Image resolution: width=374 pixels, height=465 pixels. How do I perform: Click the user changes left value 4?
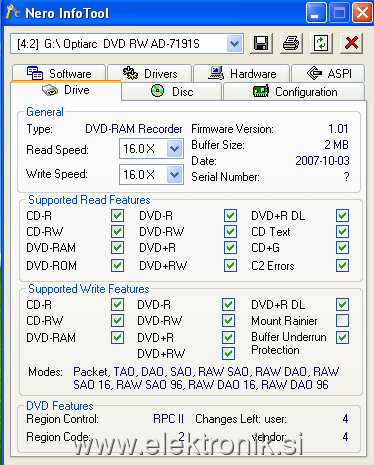pyautogui.click(x=345, y=419)
